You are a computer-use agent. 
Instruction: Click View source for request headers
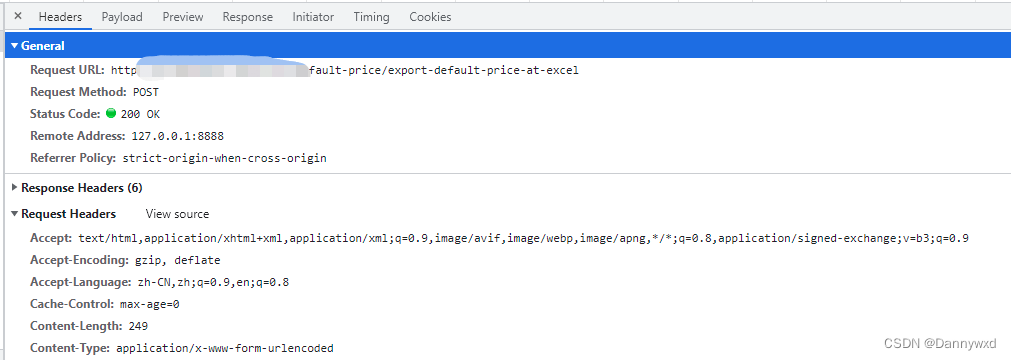(x=177, y=214)
